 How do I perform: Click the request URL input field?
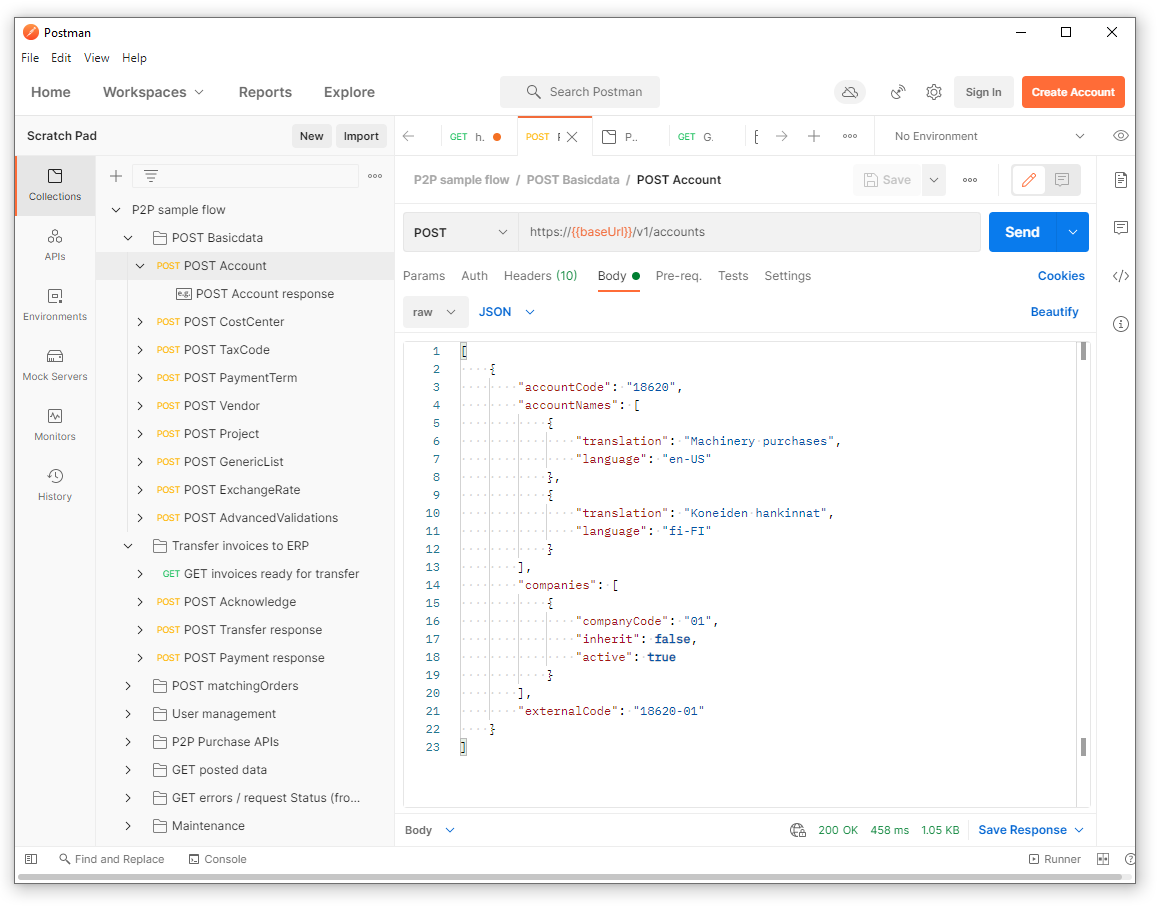(x=700, y=231)
